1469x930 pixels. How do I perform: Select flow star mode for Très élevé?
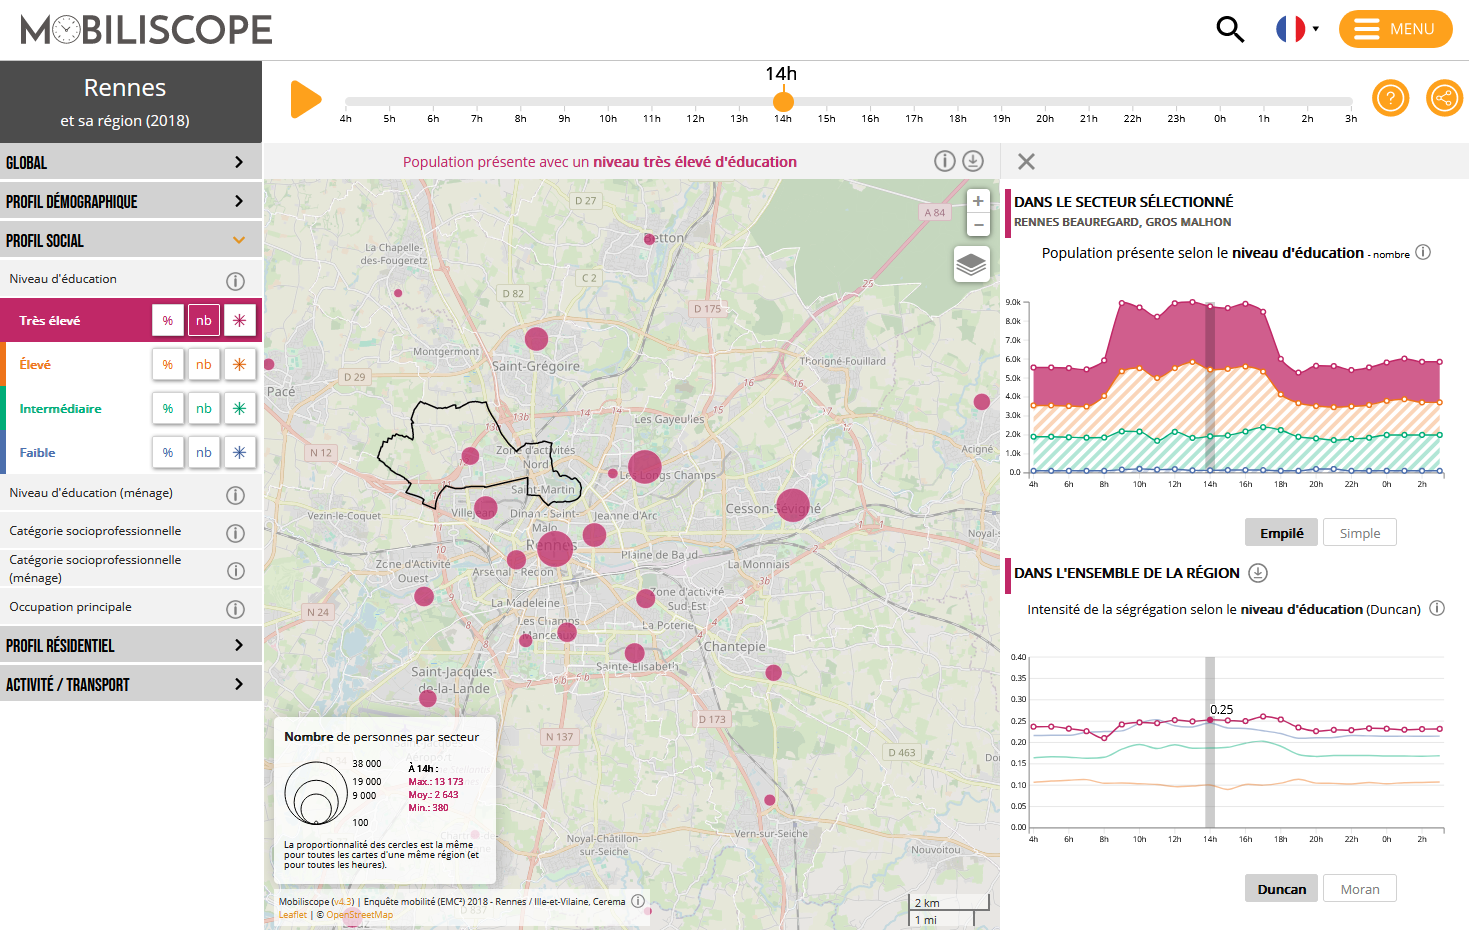(240, 320)
